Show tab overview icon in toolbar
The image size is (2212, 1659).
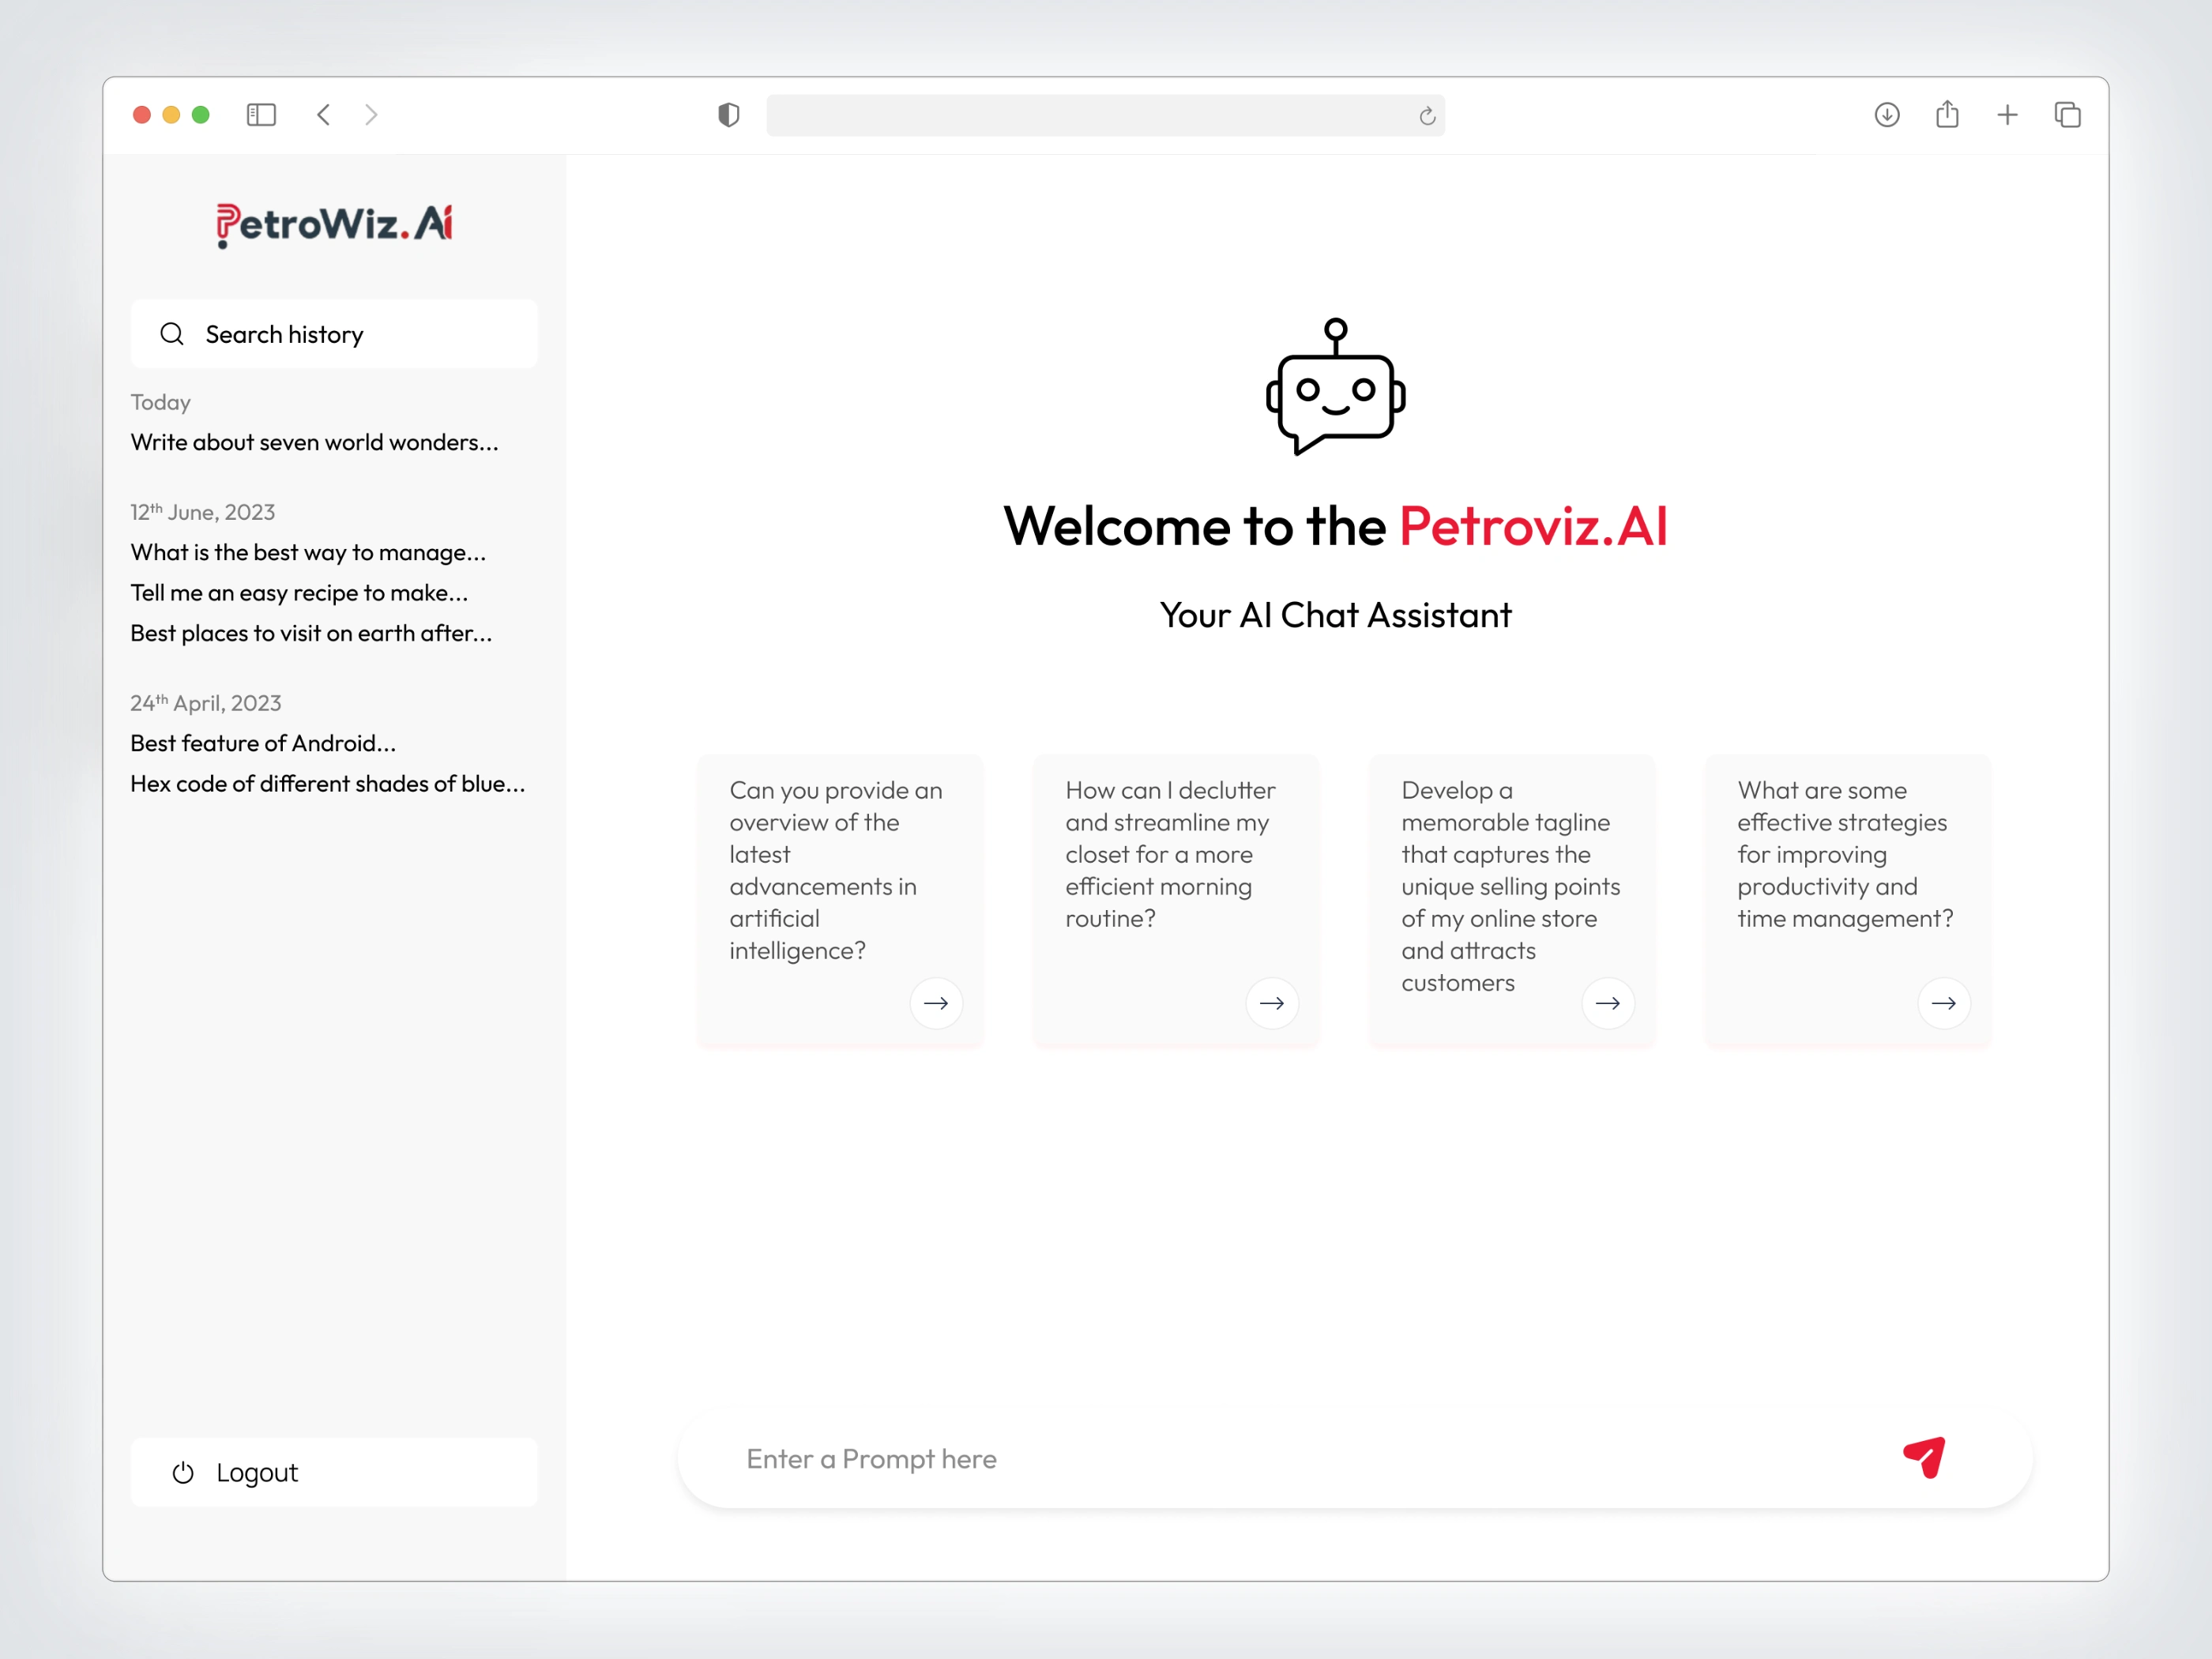(x=2067, y=115)
